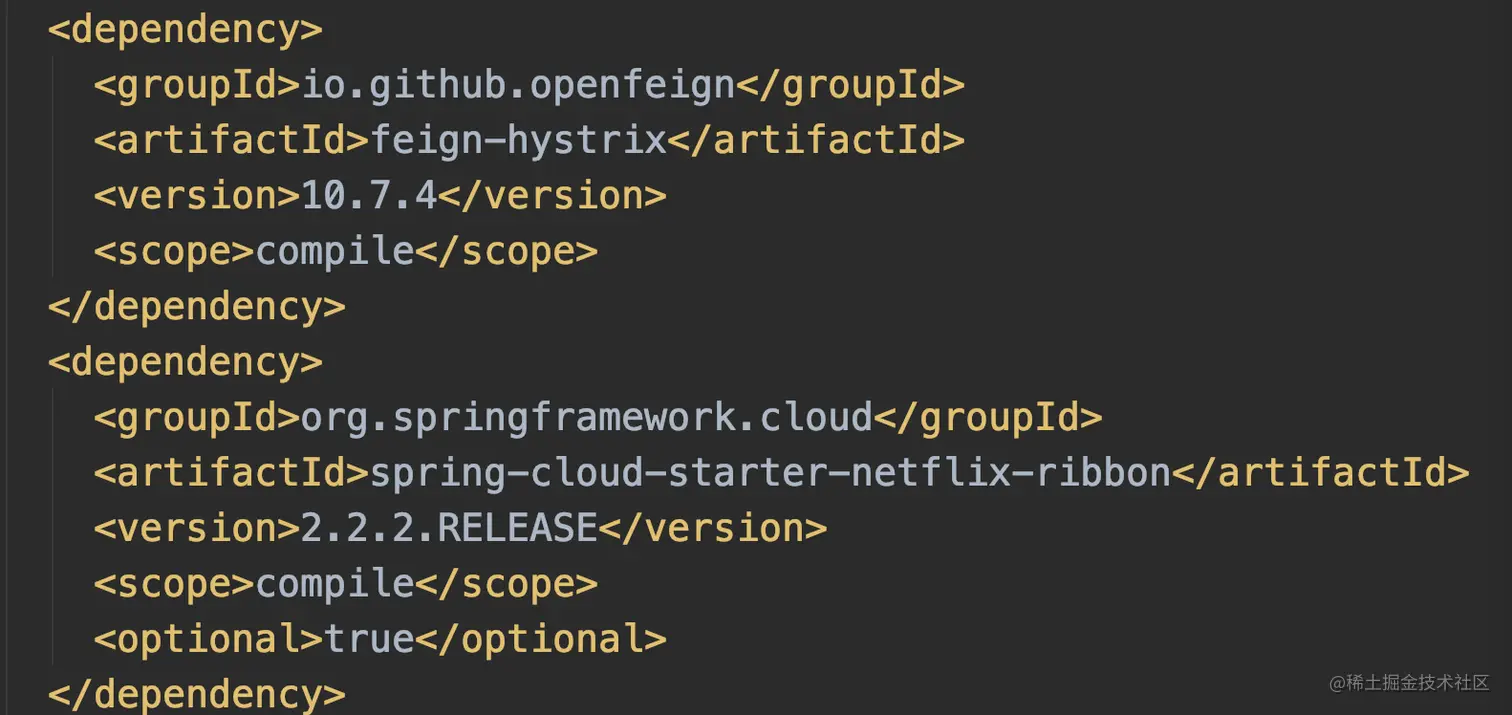Click org.springframework.cloud groupId value
Viewport: 1512px width, 715px height.
coord(587,418)
